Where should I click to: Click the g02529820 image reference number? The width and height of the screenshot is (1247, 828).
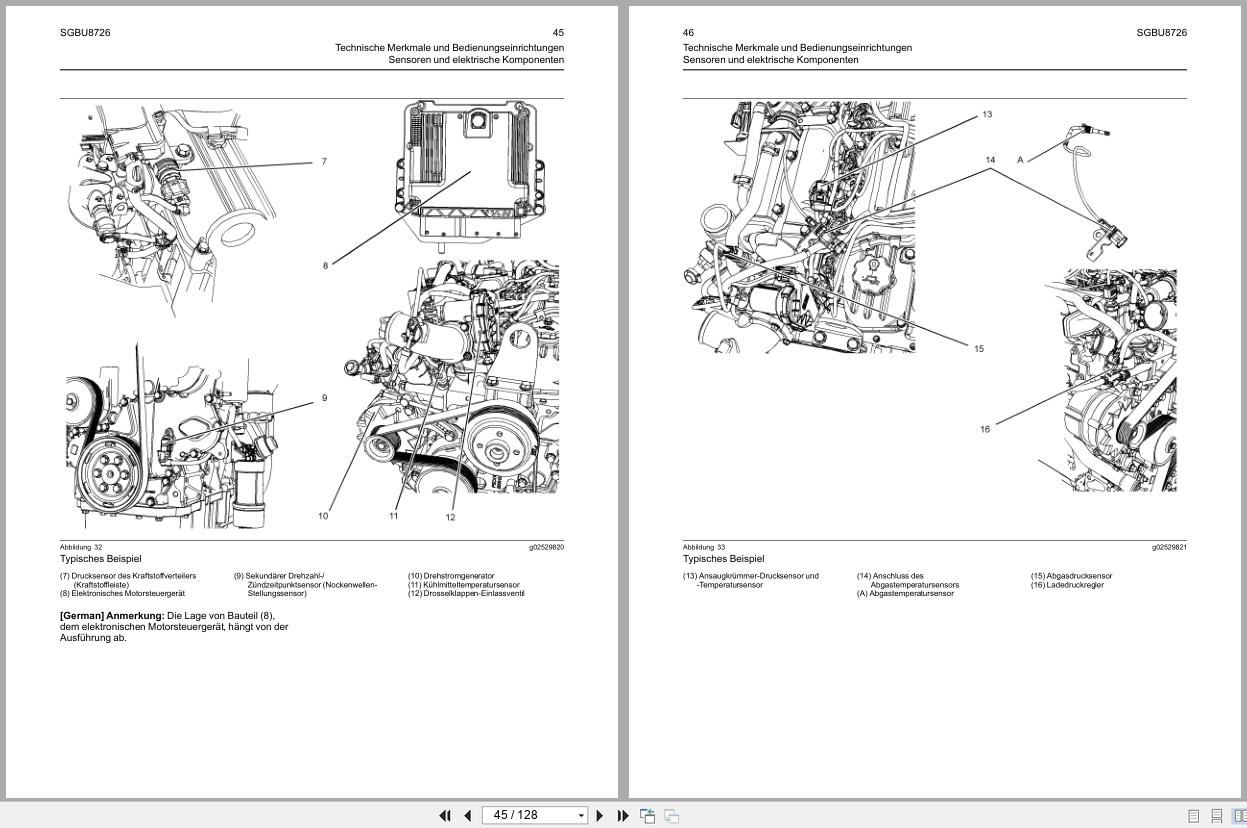pyautogui.click(x=546, y=547)
